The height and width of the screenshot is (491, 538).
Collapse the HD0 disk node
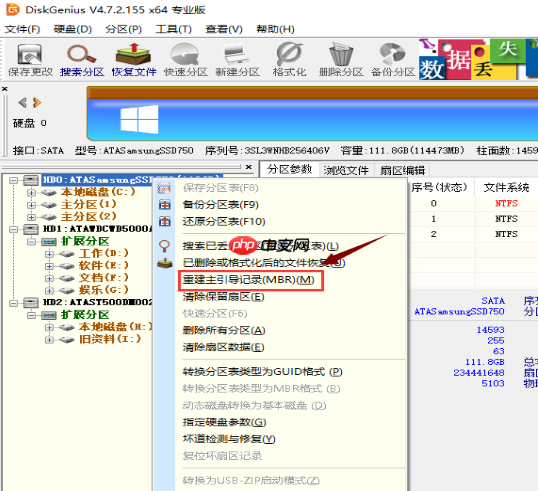(x=13, y=180)
